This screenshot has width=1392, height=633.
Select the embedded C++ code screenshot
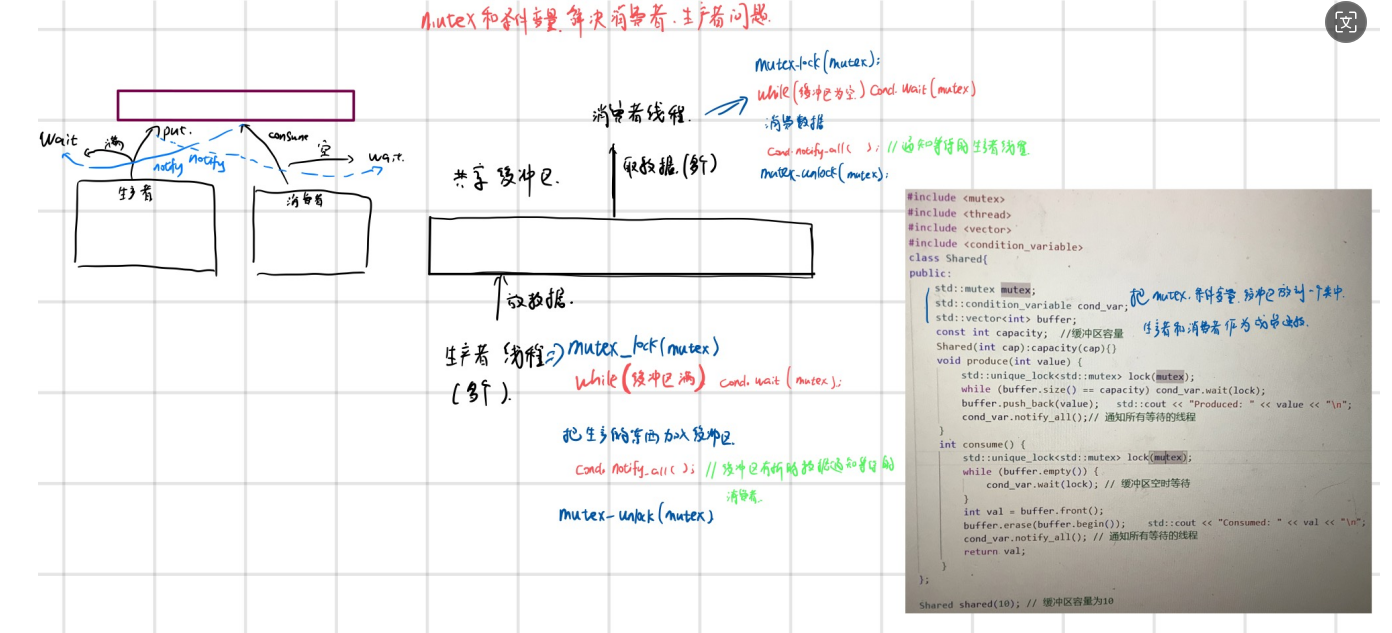(x=1137, y=400)
